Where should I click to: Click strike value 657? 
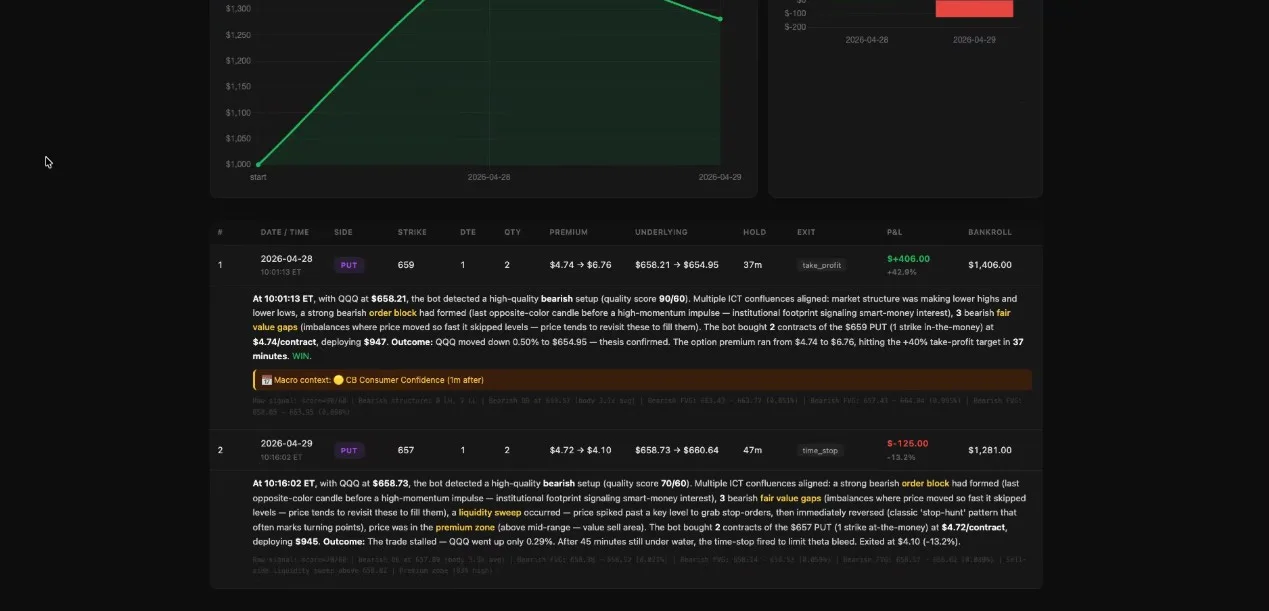(x=405, y=450)
